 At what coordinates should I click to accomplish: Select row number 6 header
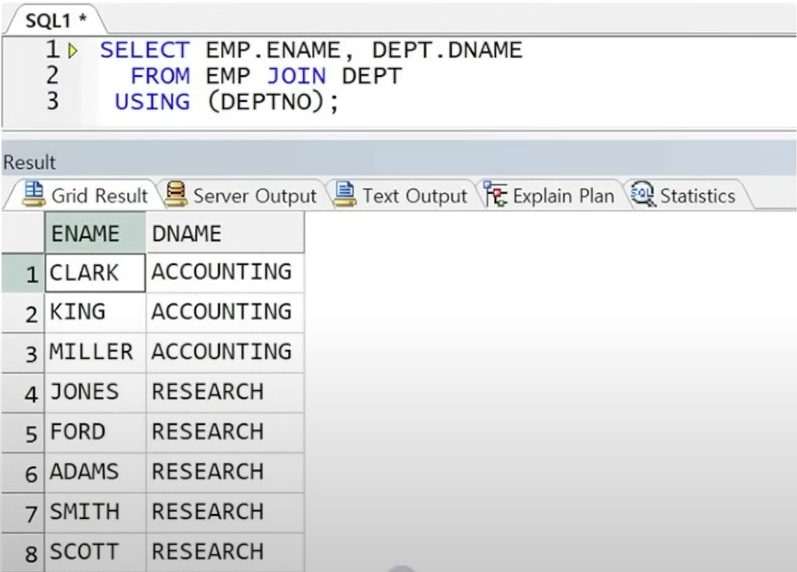click(23, 473)
